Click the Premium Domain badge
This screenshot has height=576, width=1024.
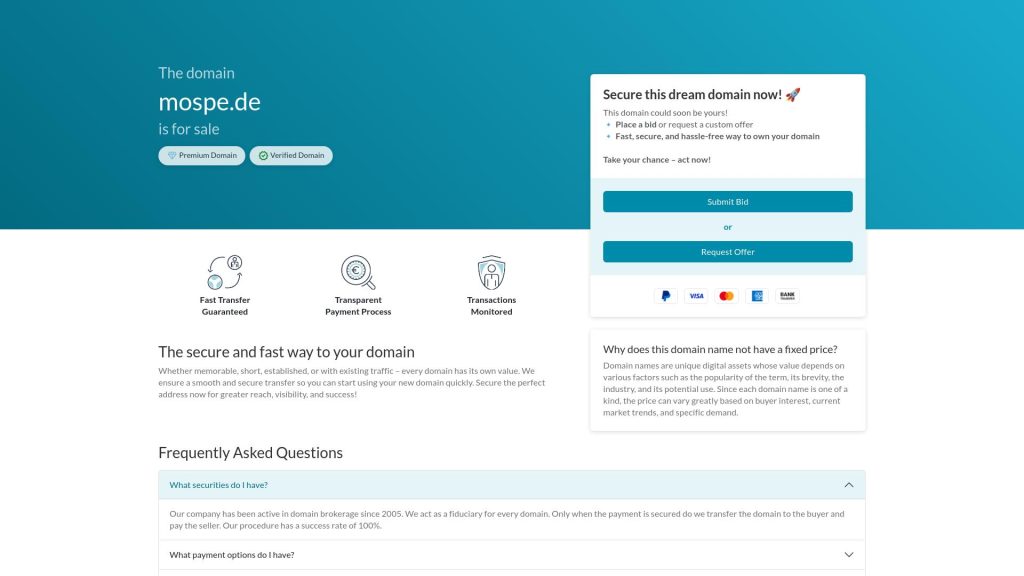pos(201,156)
